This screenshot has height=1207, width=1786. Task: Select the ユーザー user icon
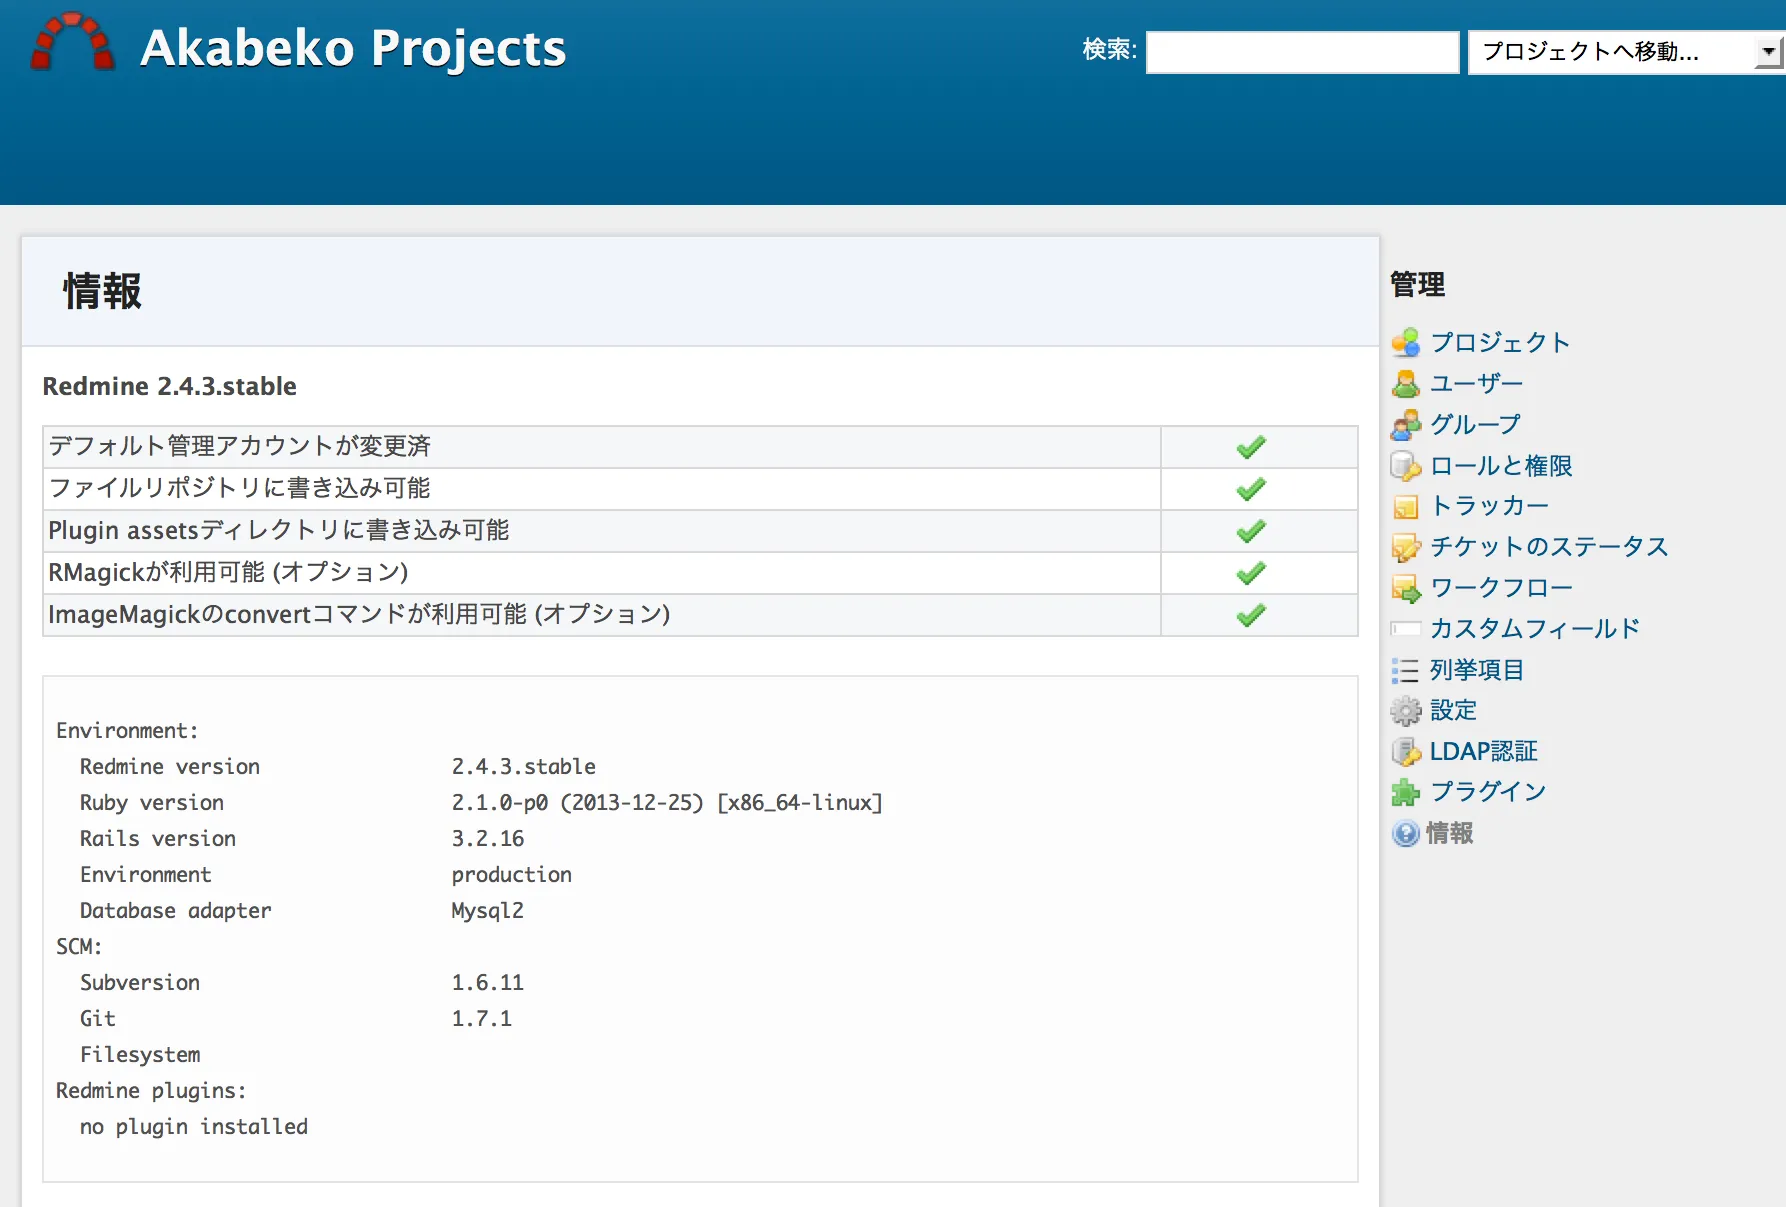[x=1407, y=383]
